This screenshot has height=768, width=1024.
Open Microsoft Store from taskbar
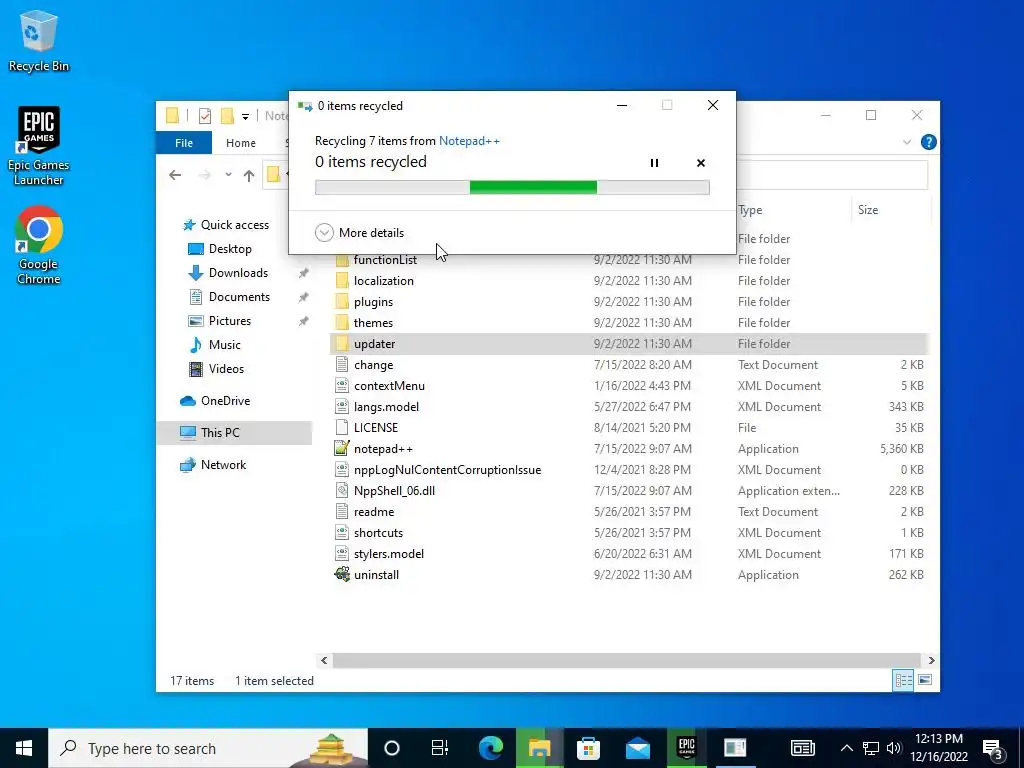[588, 748]
